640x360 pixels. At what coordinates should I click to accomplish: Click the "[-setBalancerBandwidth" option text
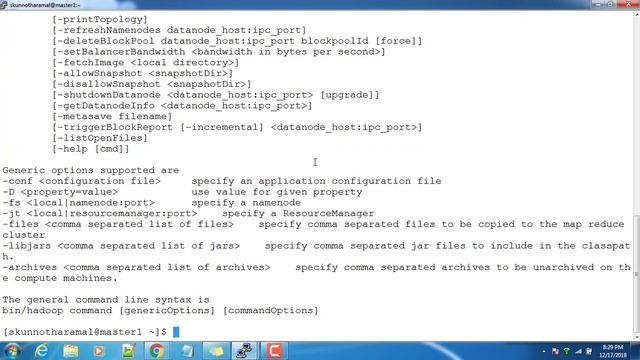pos(118,52)
